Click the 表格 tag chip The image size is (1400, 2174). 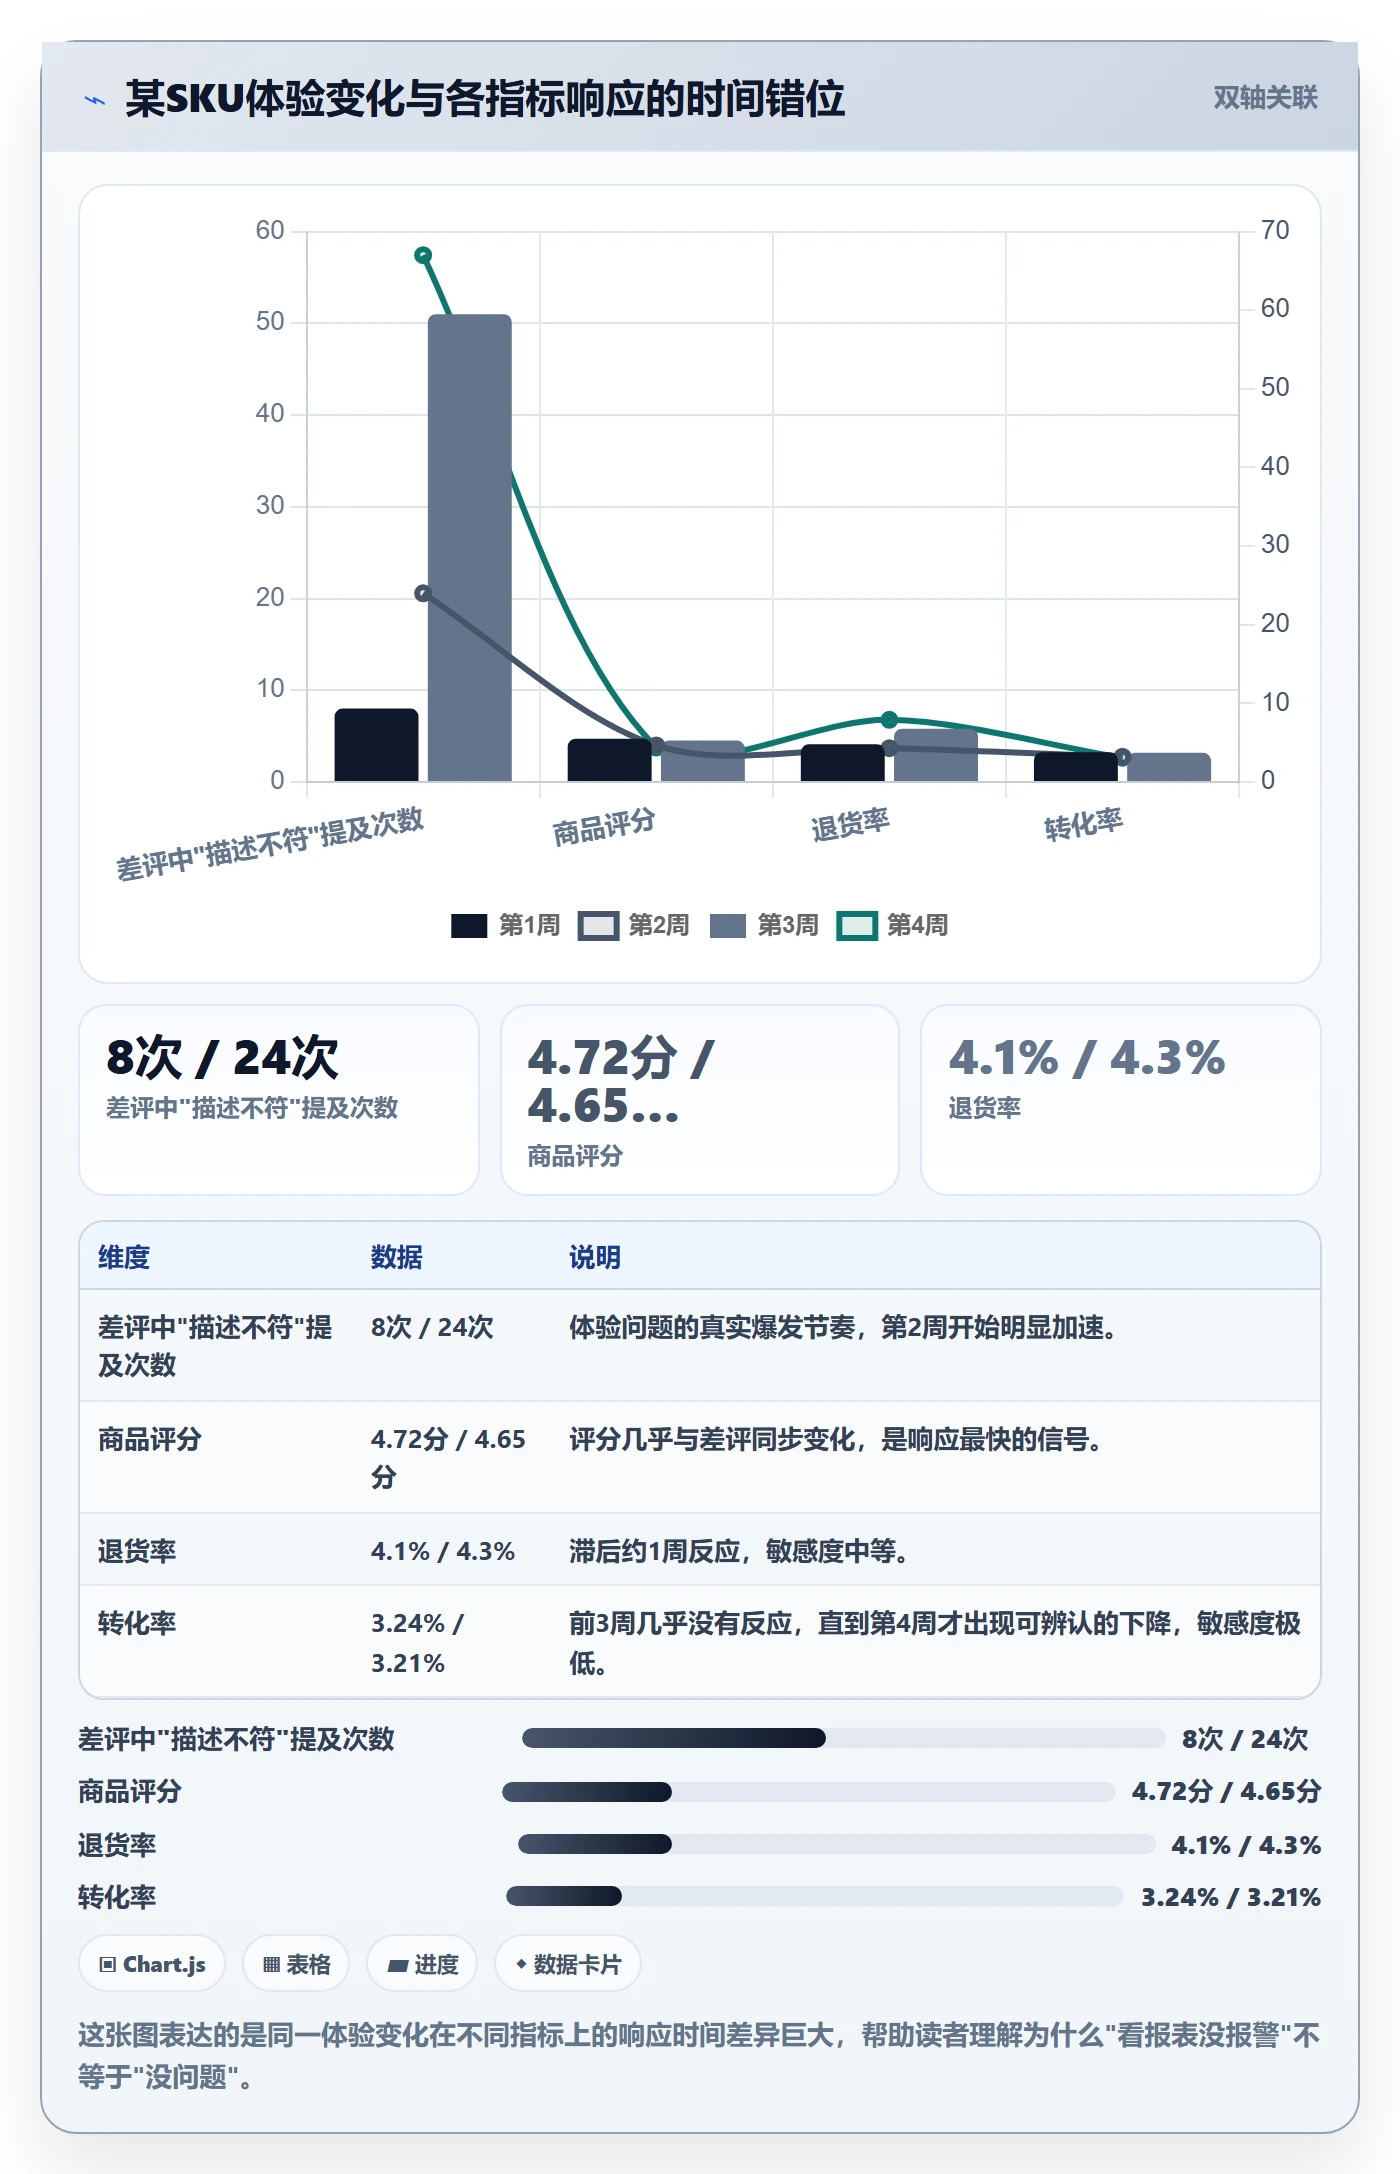(x=296, y=1964)
